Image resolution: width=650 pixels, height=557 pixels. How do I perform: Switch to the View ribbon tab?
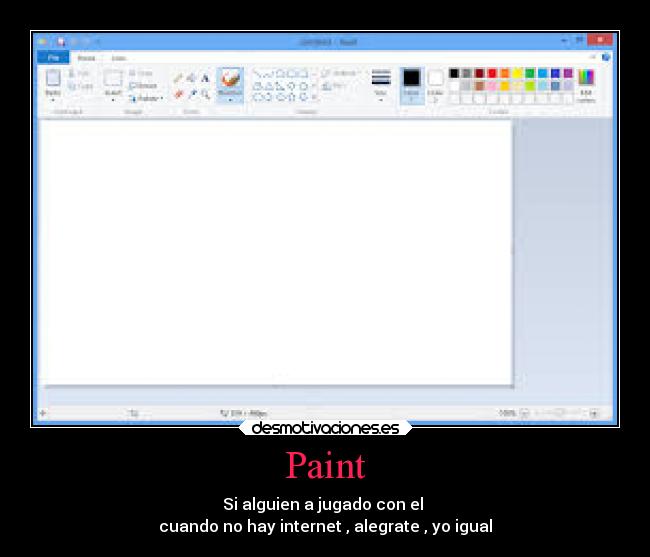coord(119,58)
